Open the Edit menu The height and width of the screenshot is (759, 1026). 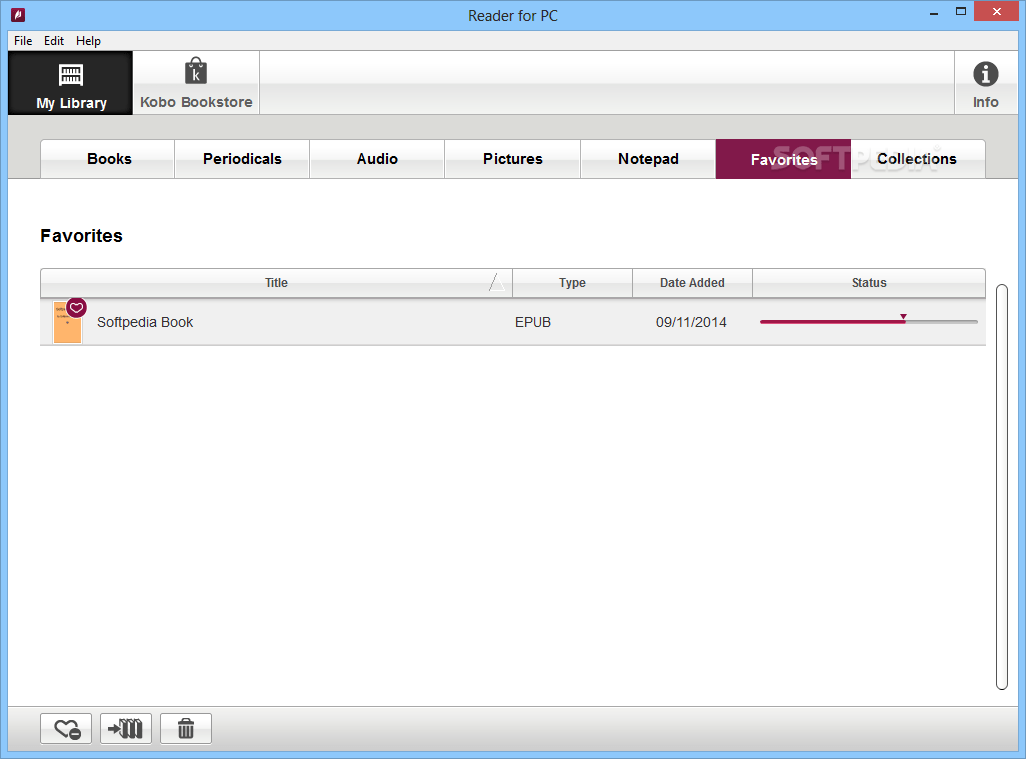54,41
